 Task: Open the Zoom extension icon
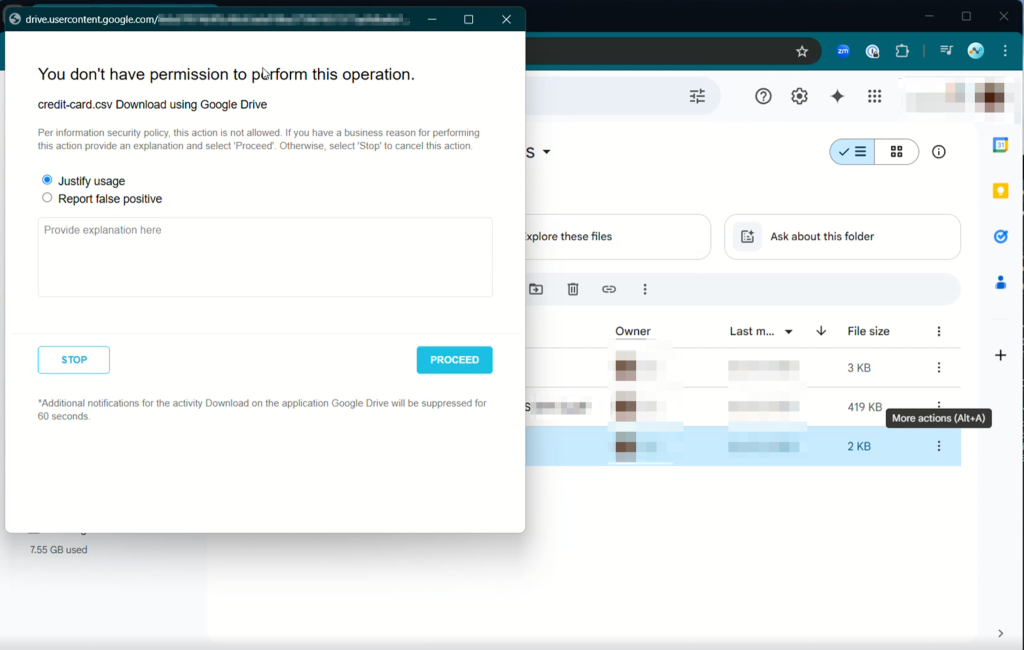click(843, 51)
